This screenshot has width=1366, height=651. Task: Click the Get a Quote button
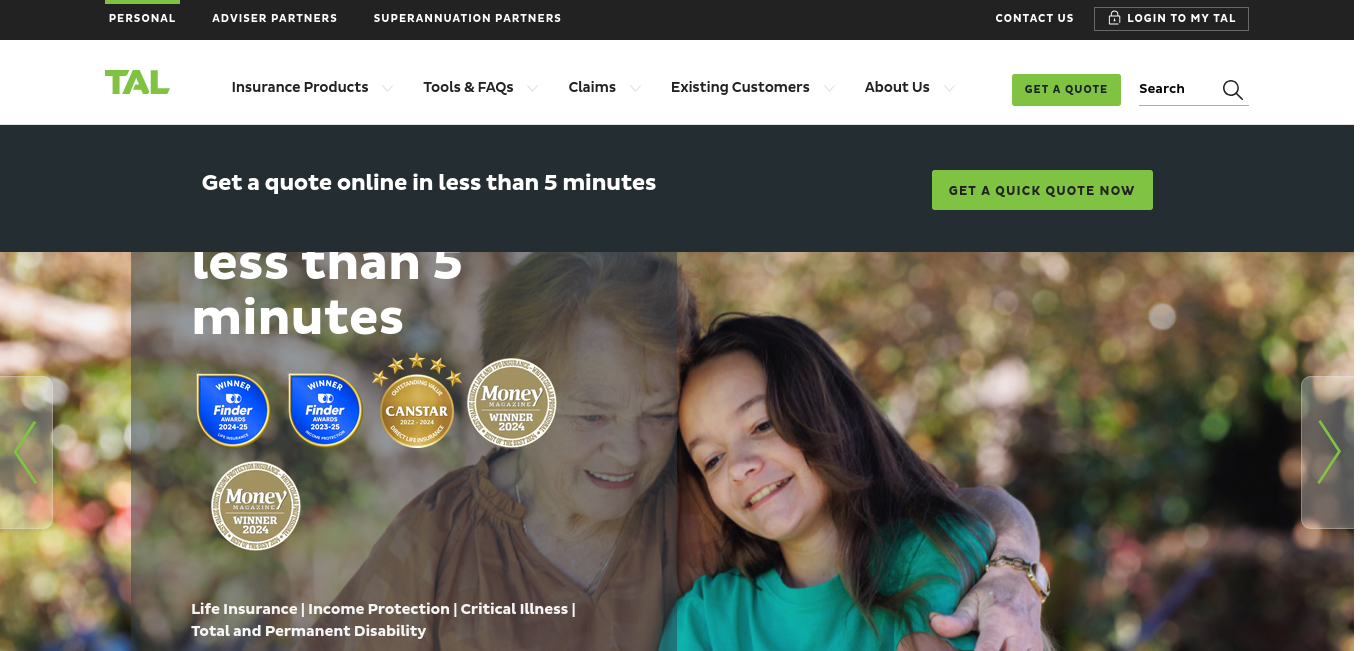tap(1066, 89)
